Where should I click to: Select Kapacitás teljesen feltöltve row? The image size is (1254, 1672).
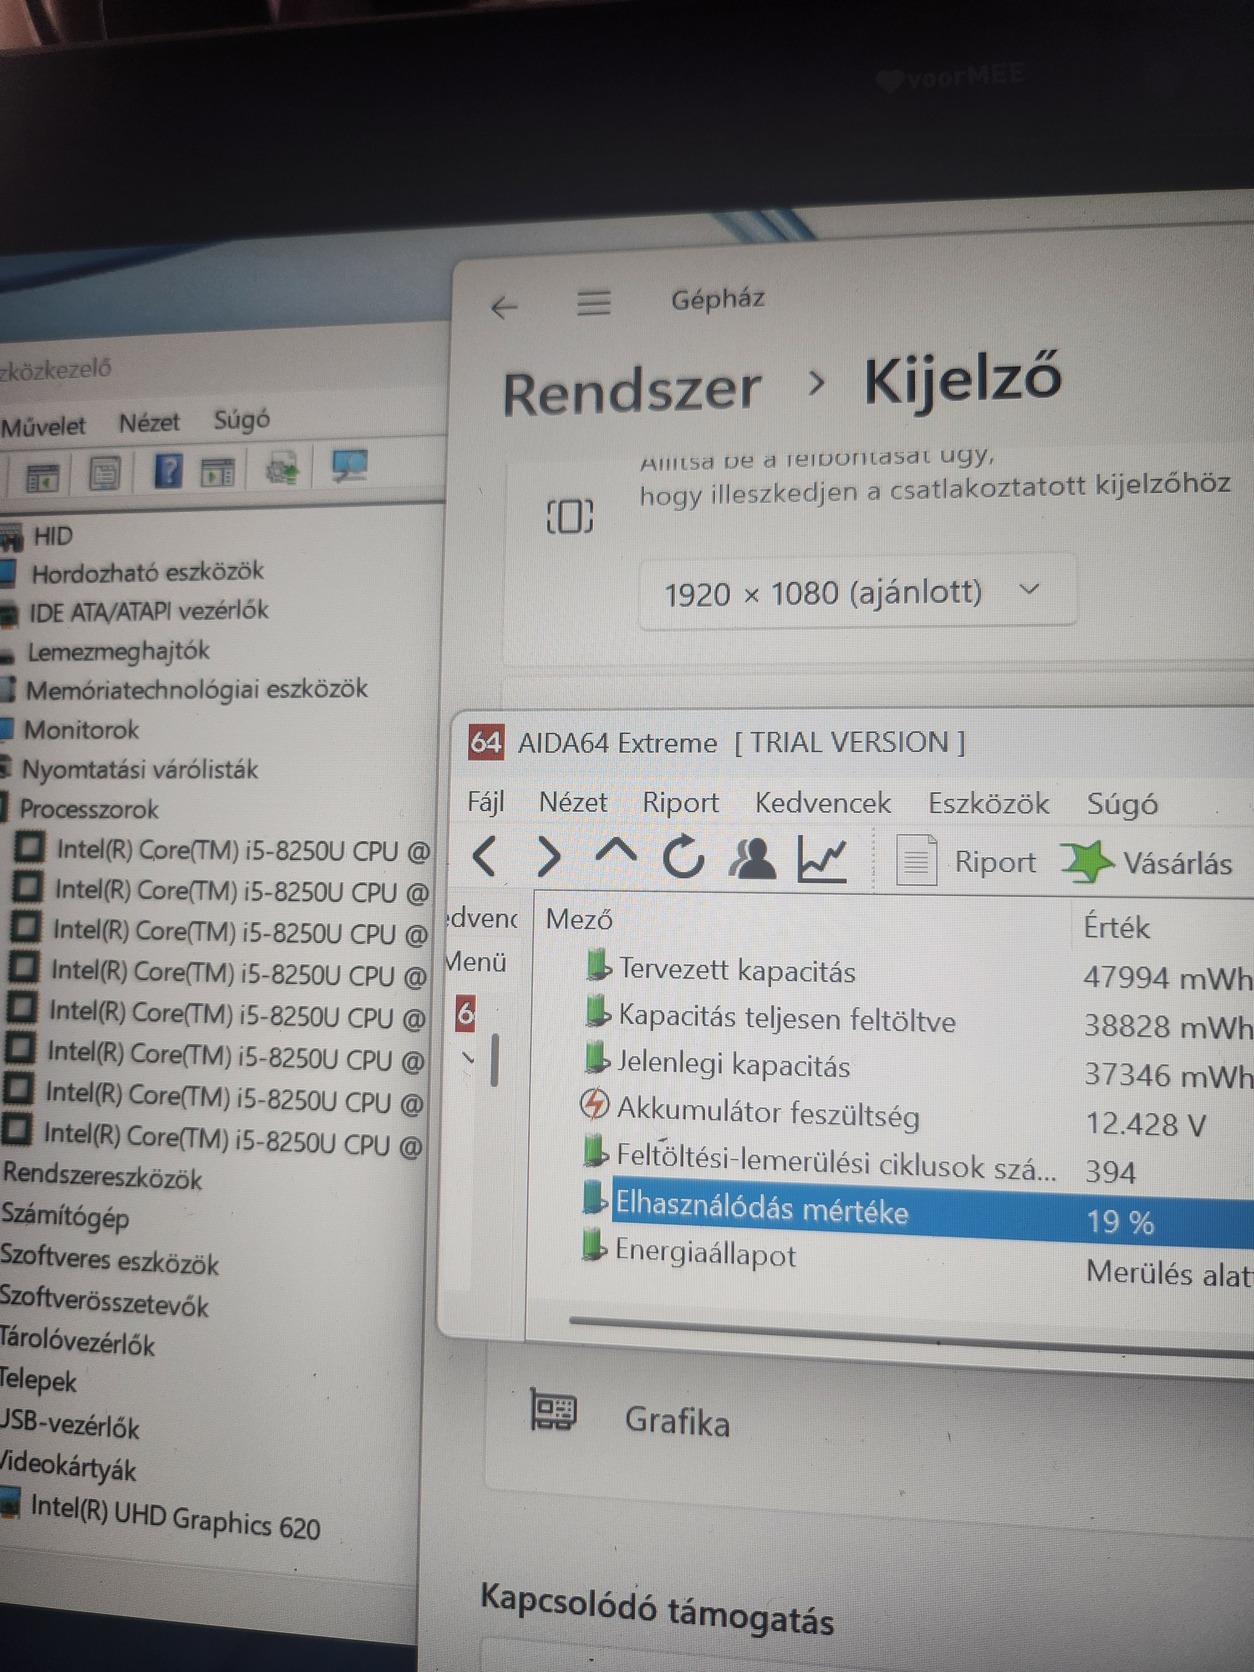(x=786, y=1018)
